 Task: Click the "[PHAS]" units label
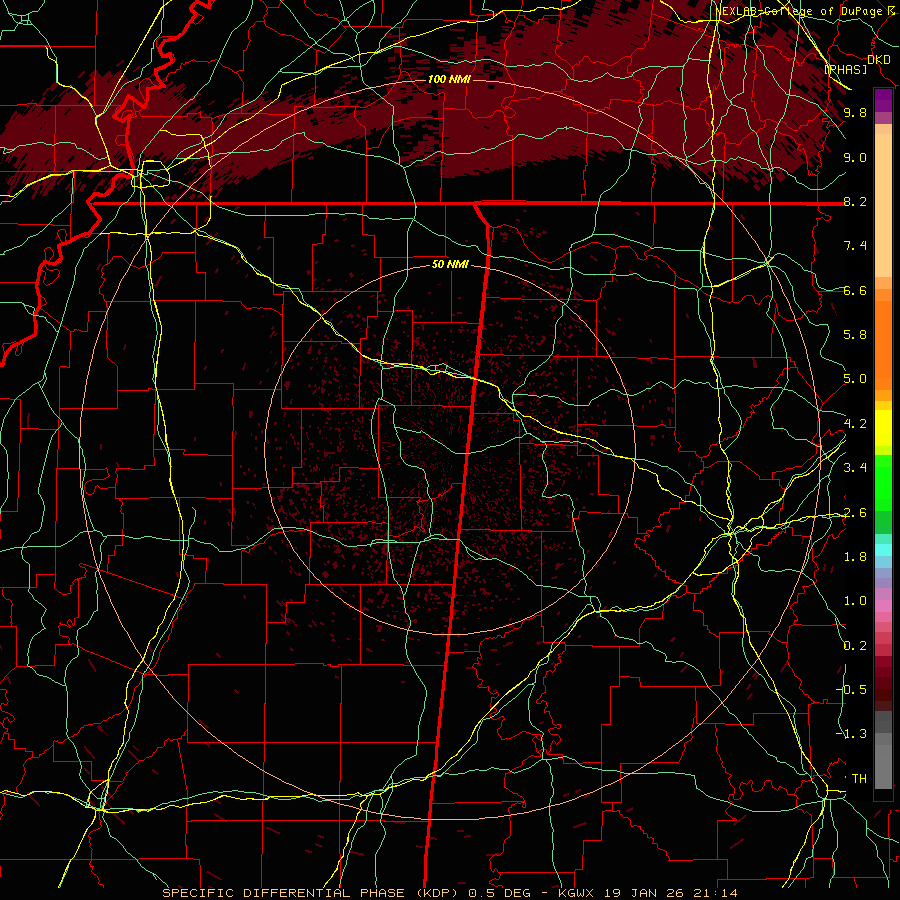845,69
